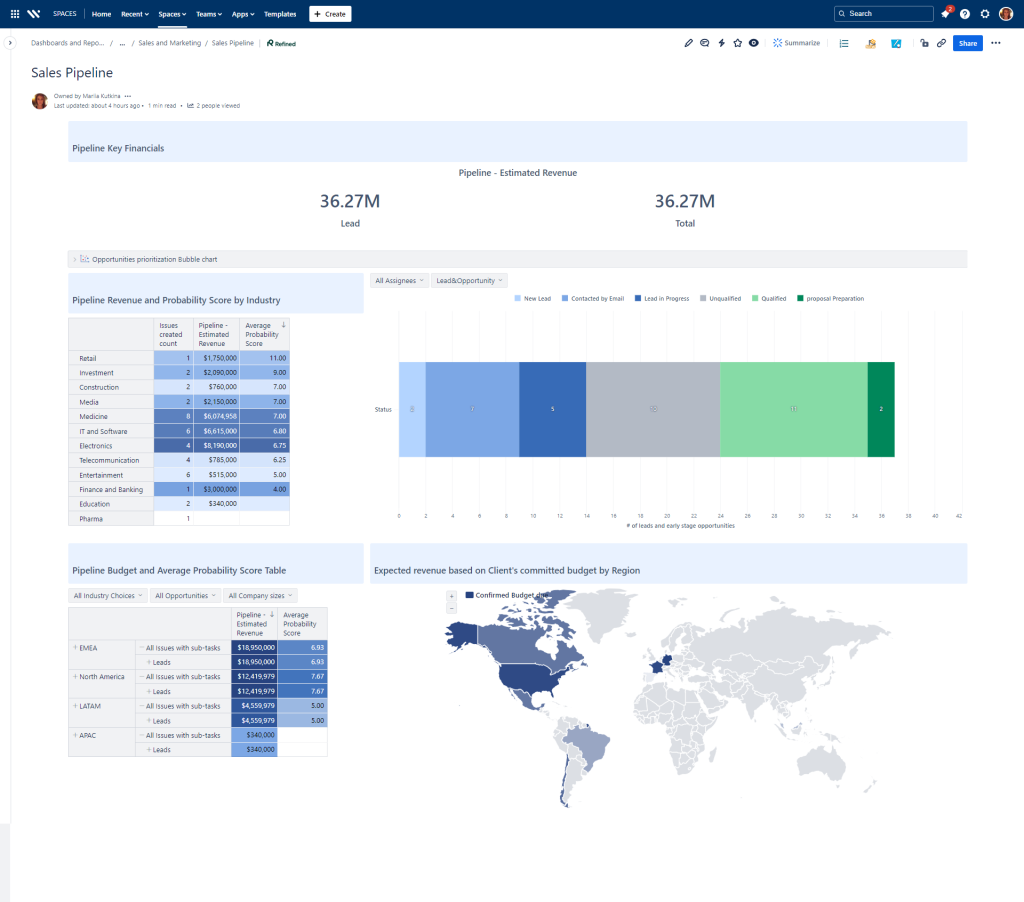Expand the Opportunities prioritization Bubble chart section
The image size is (1024, 902).
[x=75, y=259]
